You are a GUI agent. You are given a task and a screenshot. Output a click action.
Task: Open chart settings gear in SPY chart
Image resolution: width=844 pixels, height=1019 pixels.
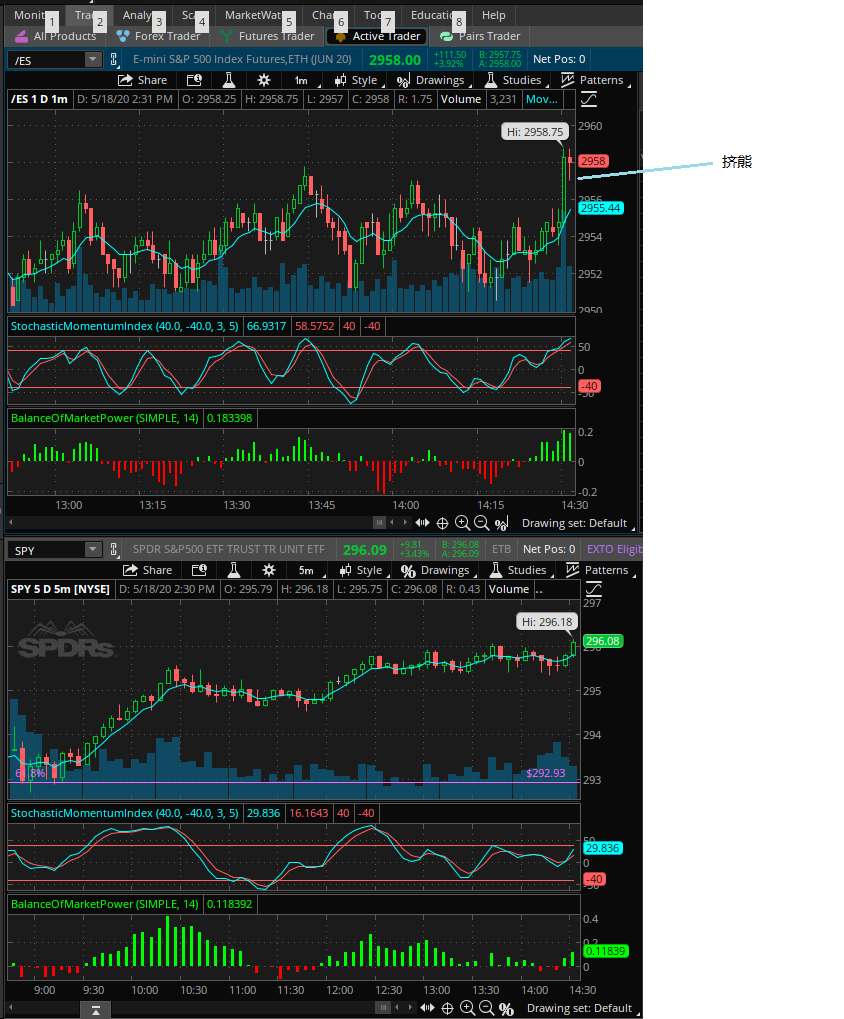tap(268, 570)
